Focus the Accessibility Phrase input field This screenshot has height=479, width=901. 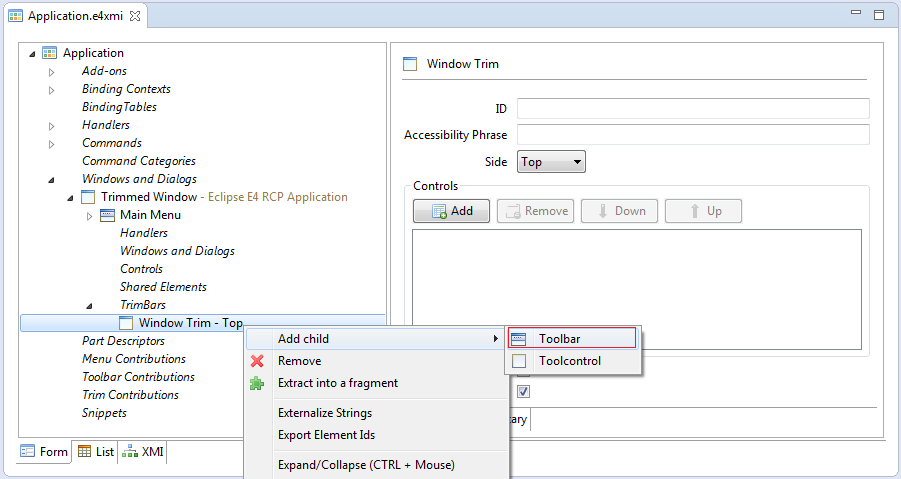click(x=693, y=134)
